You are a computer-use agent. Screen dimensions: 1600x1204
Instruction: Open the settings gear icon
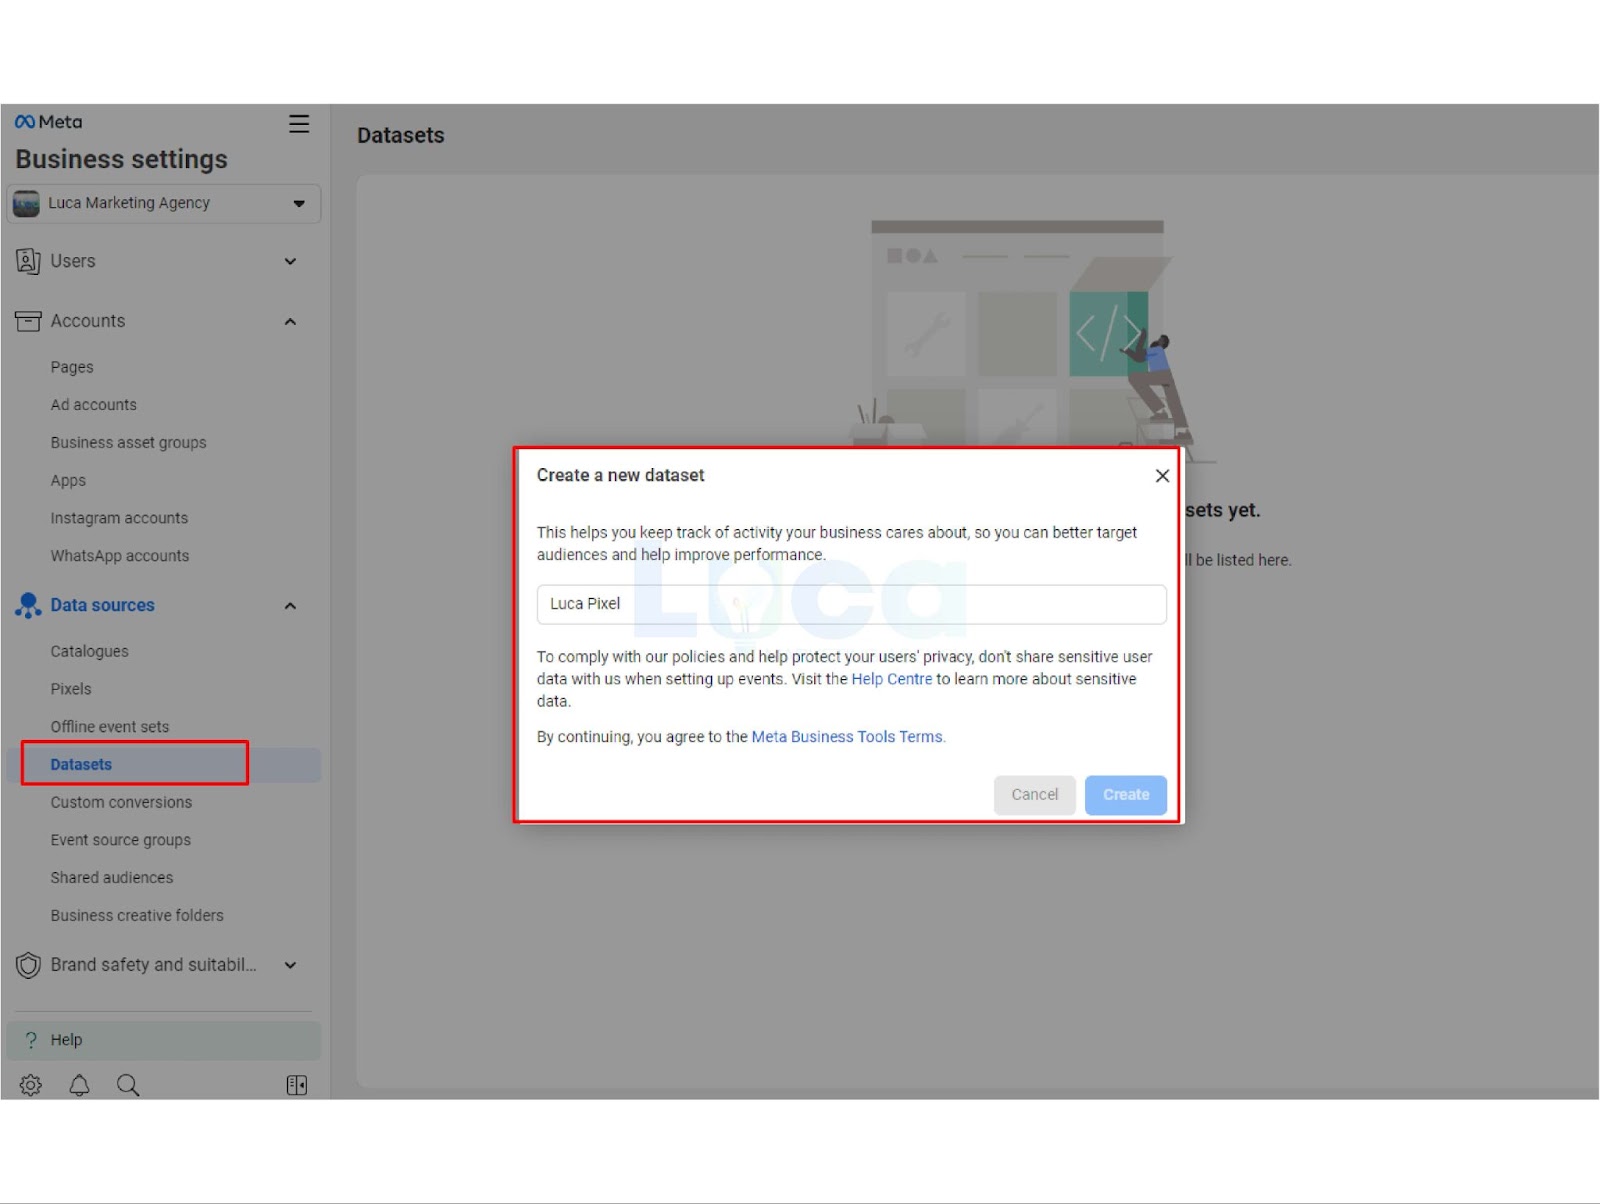point(31,1085)
